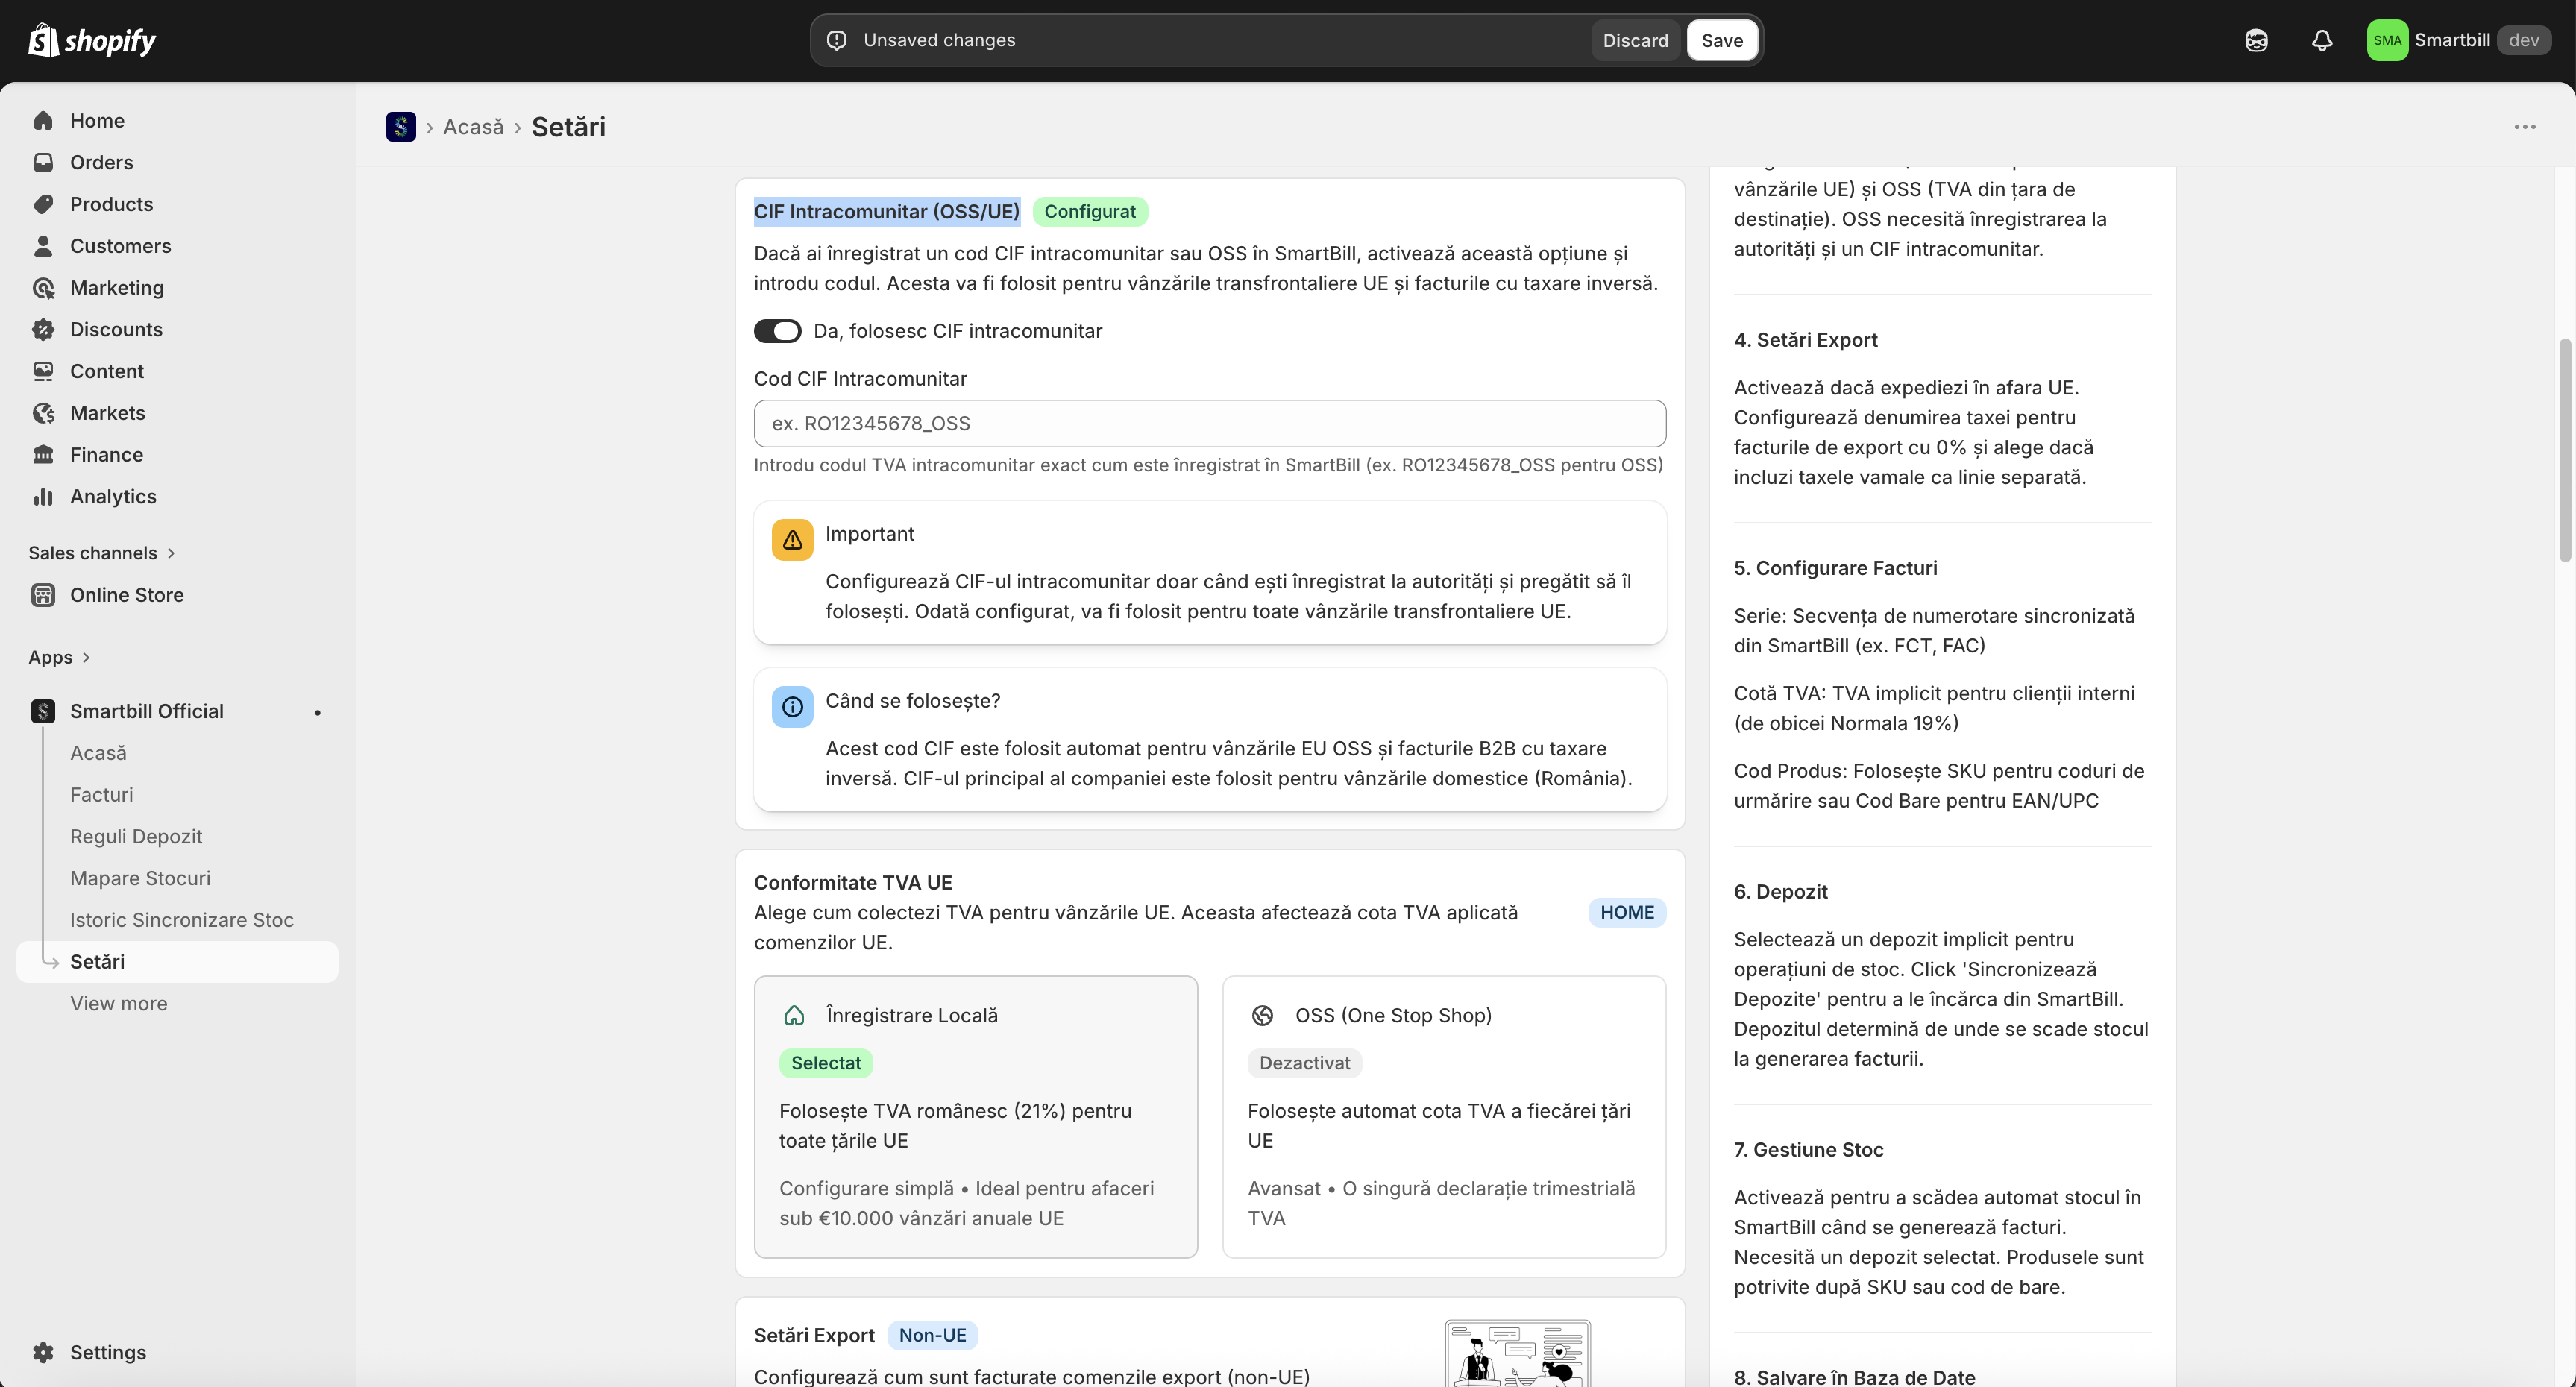This screenshot has width=2576, height=1387.
Task: Open Sidekick assistant icon in top bar
Action: (2256, 40)
